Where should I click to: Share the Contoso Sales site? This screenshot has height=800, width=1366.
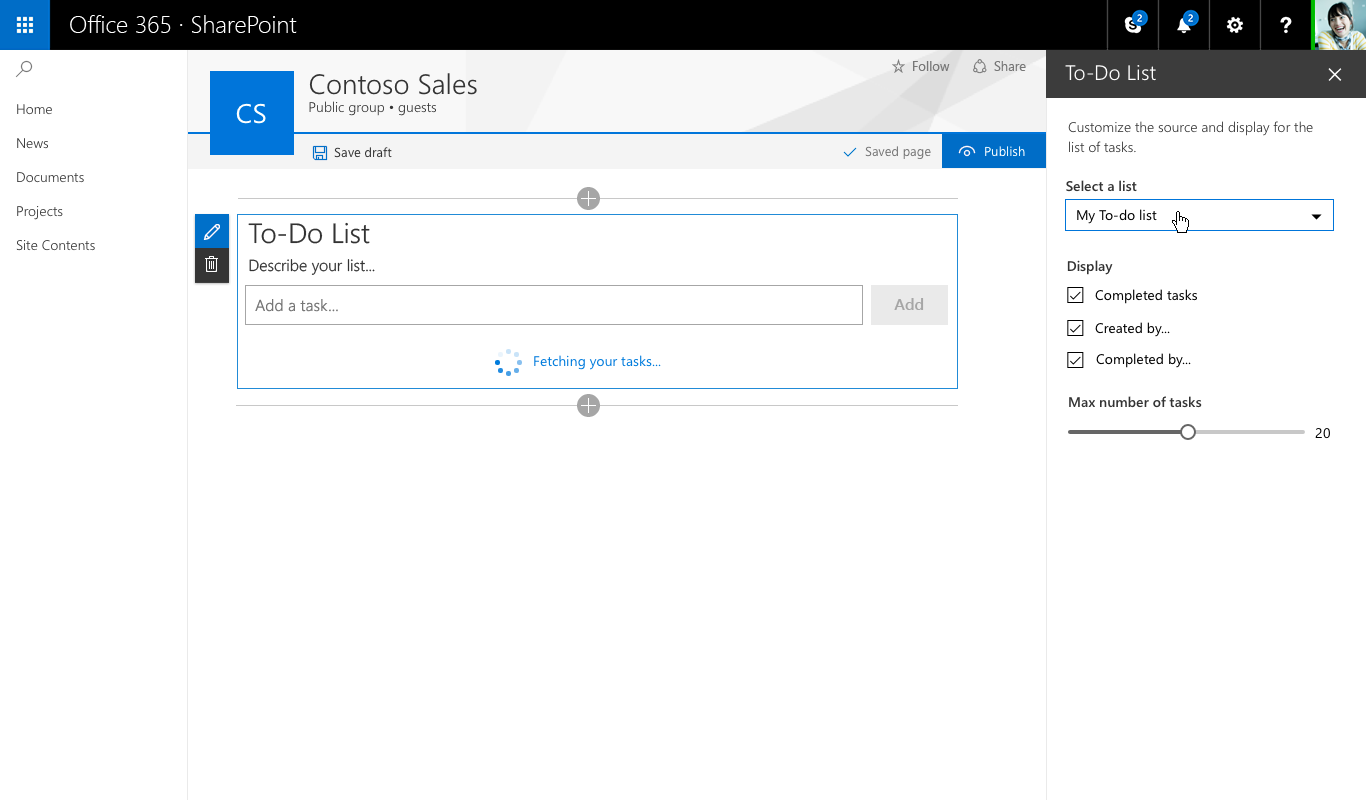coord(1000,66)
